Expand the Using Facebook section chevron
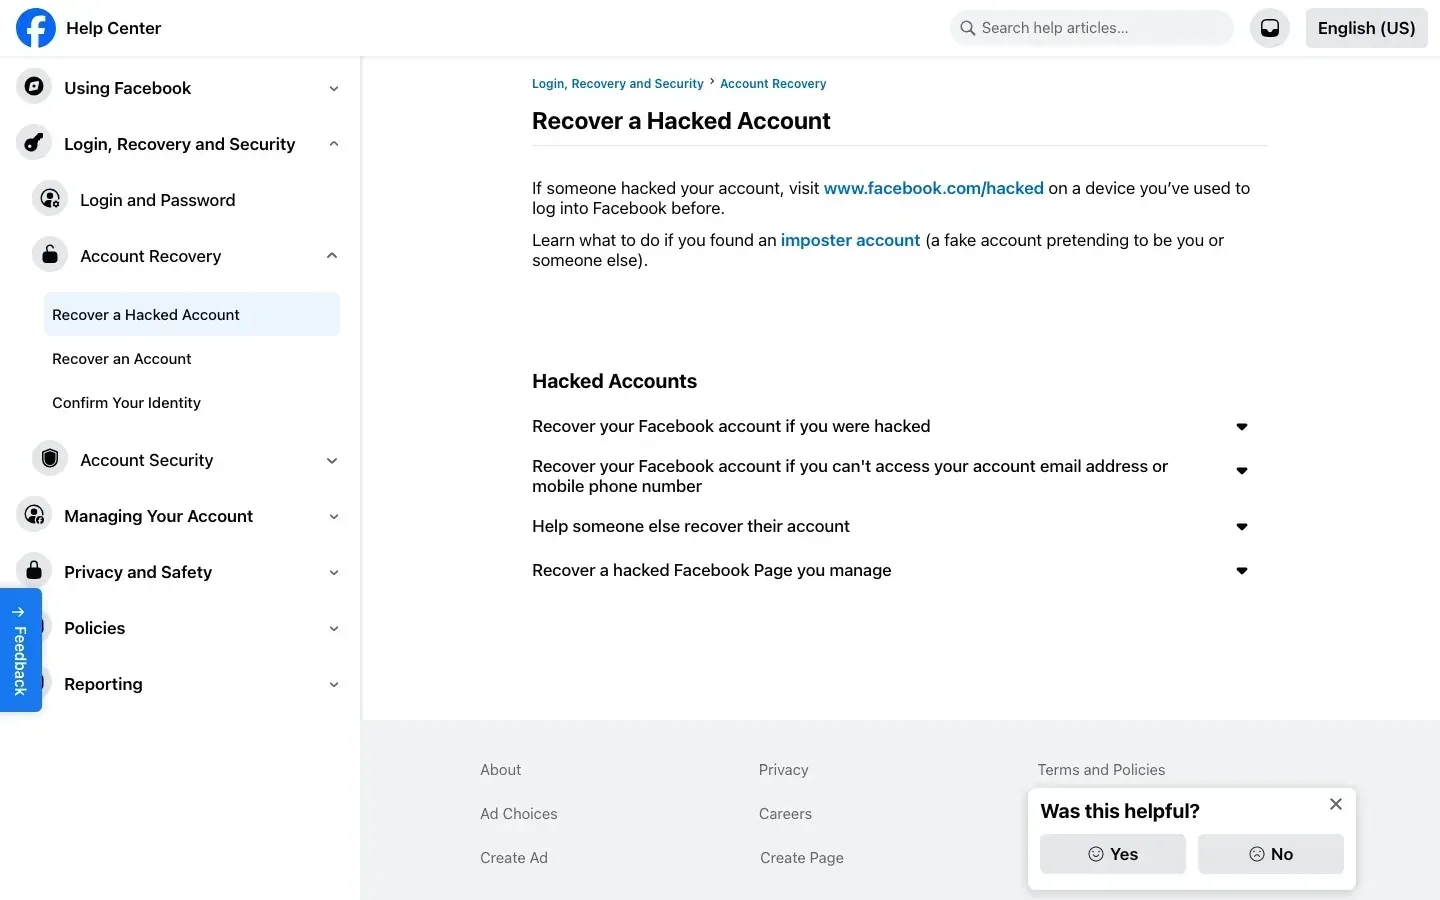The height and width of the screenshot is (900, 1440). [334, 88]
